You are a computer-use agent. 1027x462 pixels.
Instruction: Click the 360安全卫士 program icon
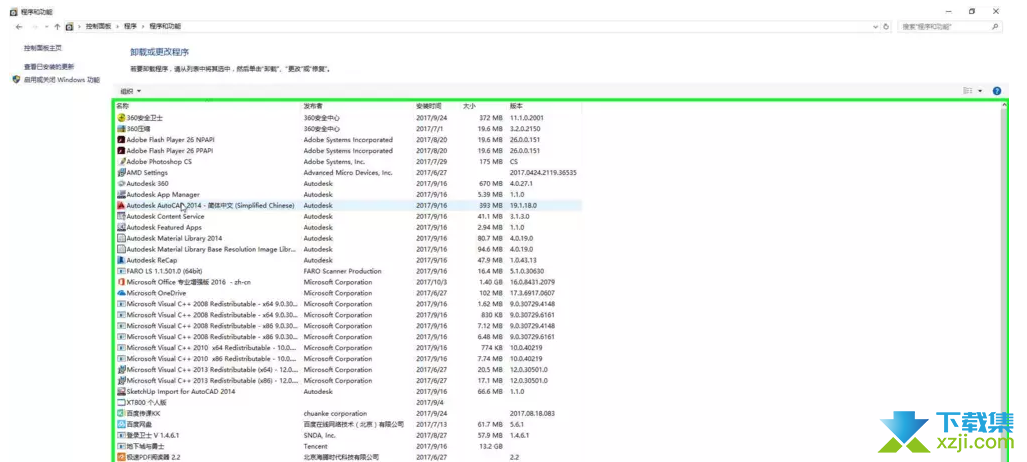(121, 118)
